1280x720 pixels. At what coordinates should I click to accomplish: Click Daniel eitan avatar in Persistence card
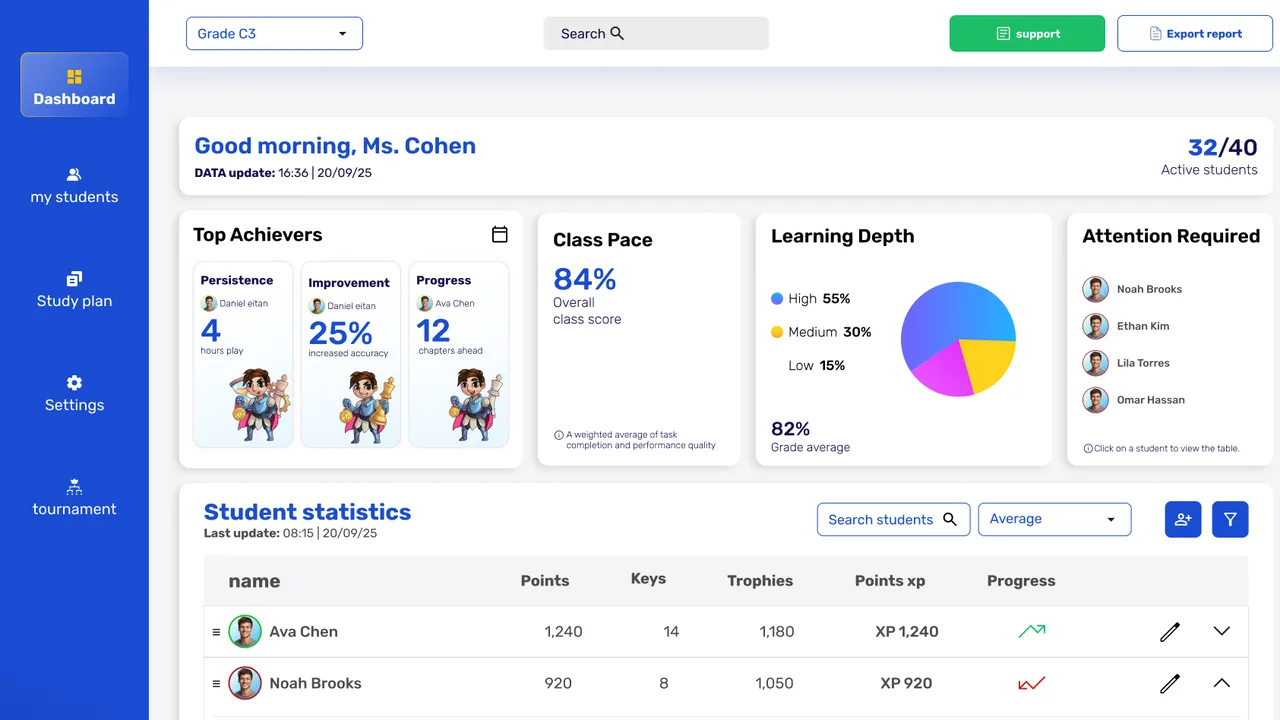pyautogui.click(x=209, y=304)
